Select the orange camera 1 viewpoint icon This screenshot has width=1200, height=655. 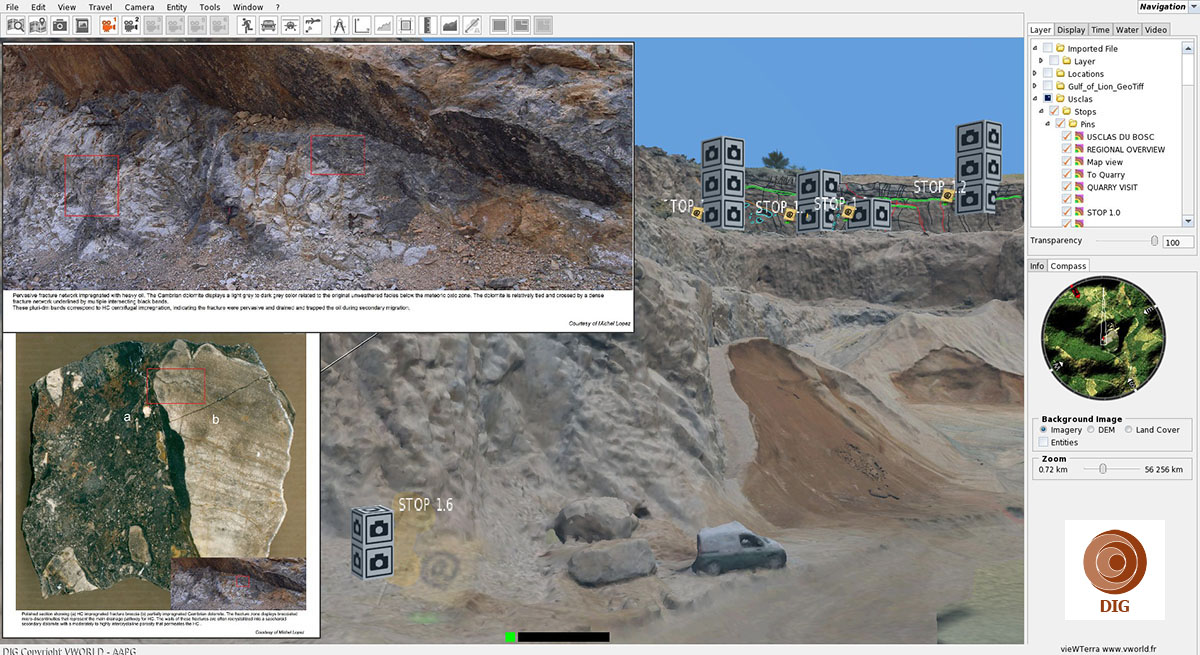(109, 25)
